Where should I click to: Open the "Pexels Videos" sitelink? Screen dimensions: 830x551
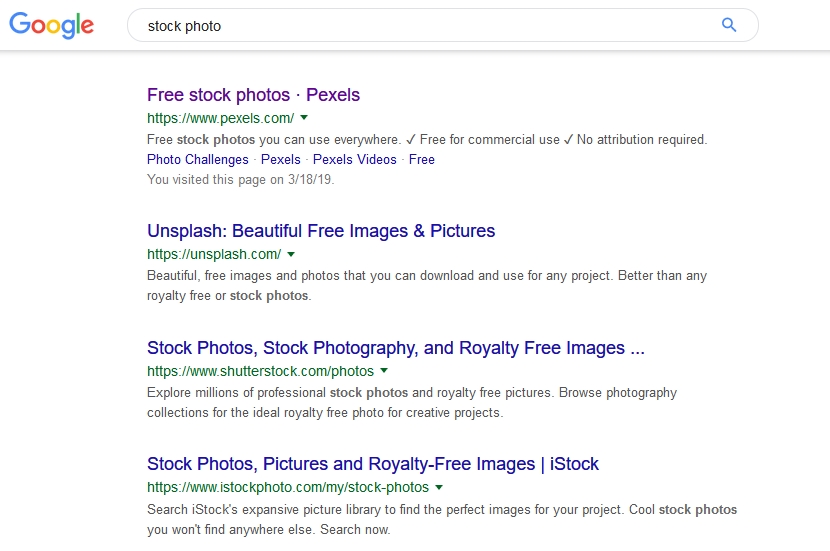pos(354,159)
